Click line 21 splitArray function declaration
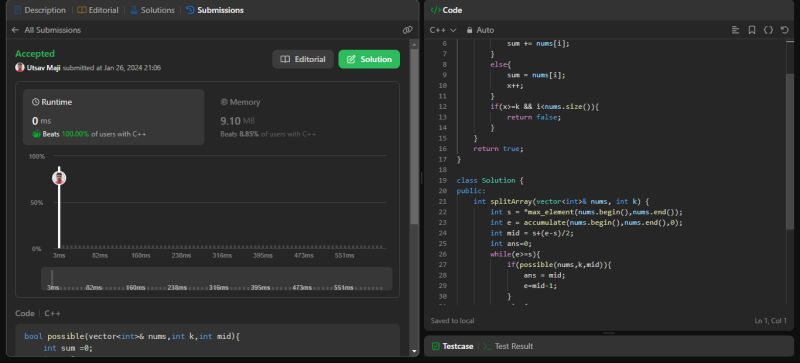 pyautogui.click(x=561, y=201)
